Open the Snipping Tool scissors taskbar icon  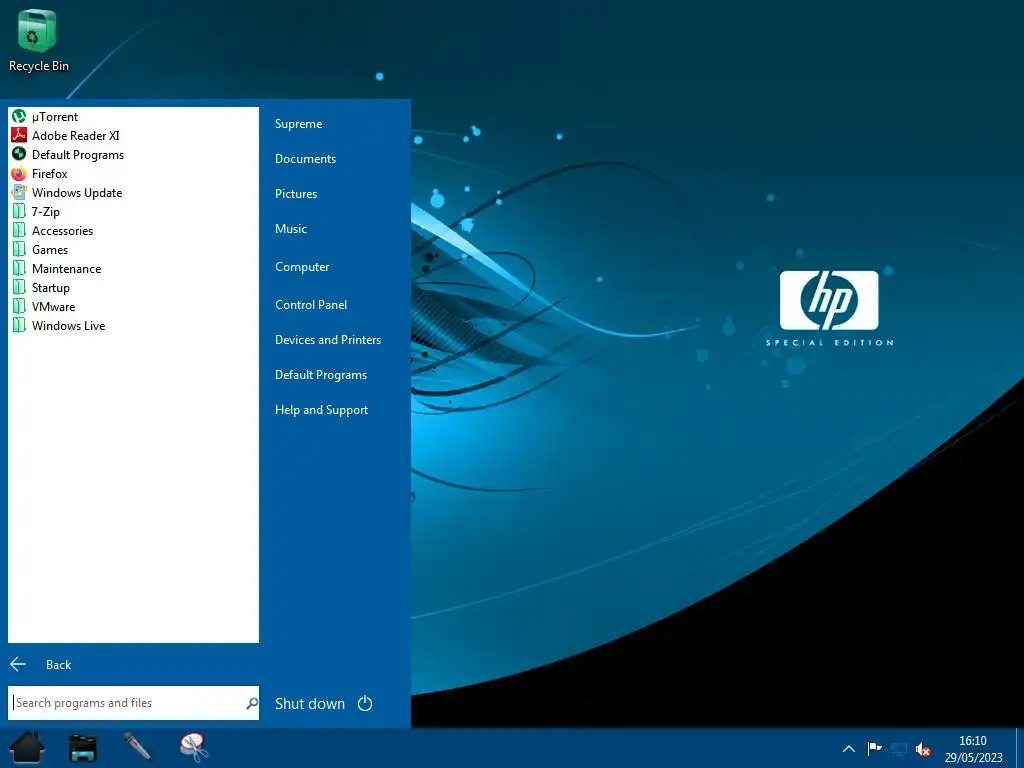pyautogui.click(x=194, y=748)
